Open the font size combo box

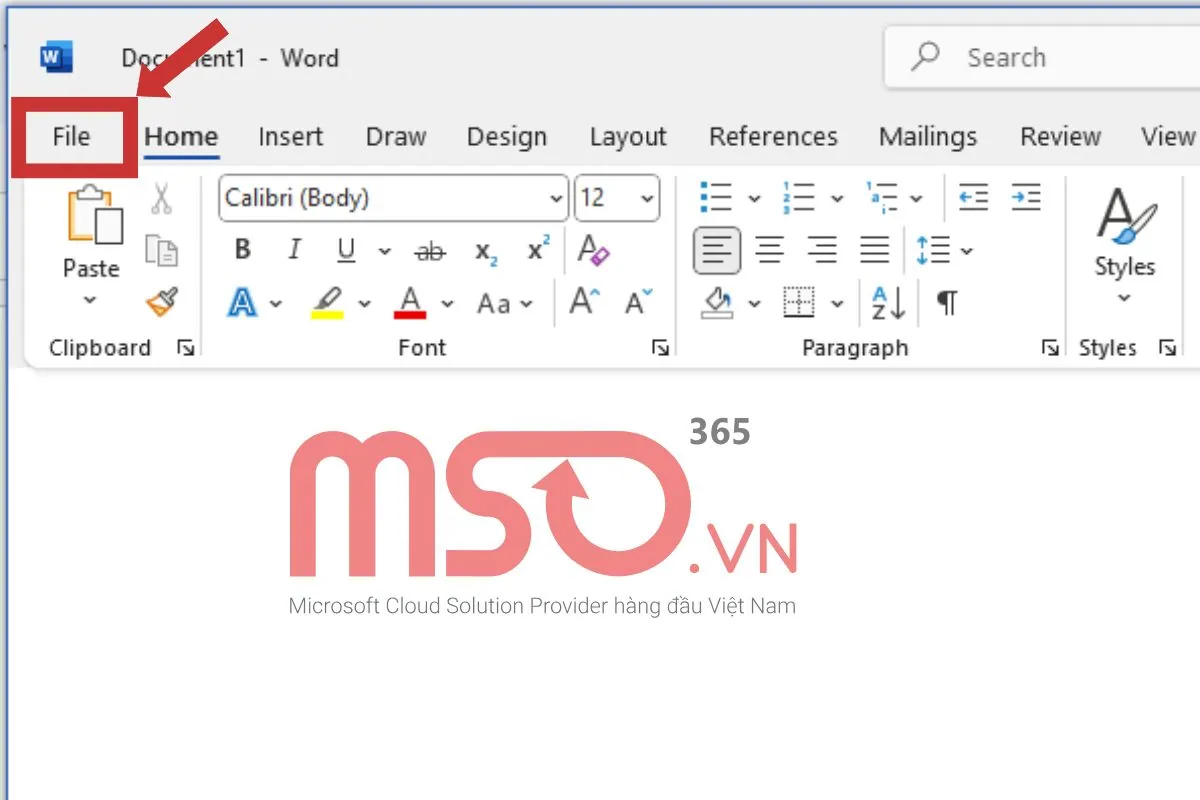(x=617, y=197)
